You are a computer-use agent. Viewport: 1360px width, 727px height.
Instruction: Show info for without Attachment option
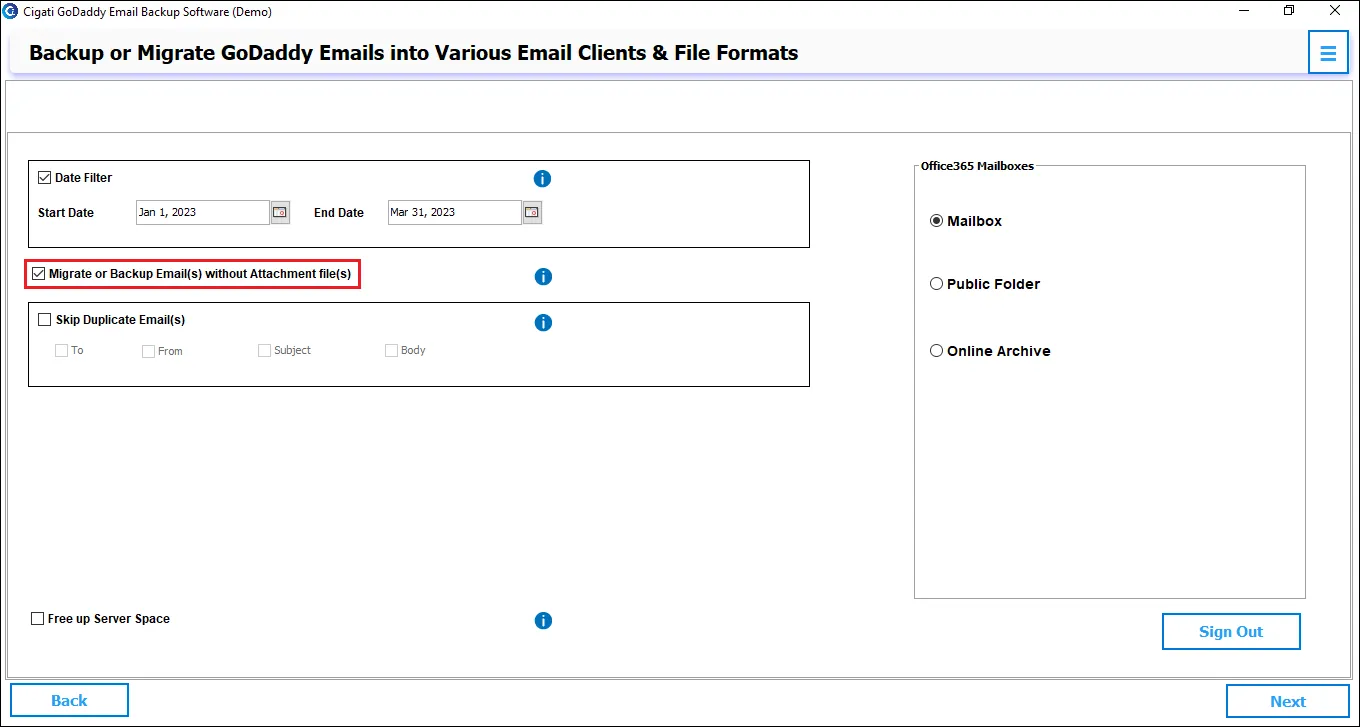pos(543,277)
